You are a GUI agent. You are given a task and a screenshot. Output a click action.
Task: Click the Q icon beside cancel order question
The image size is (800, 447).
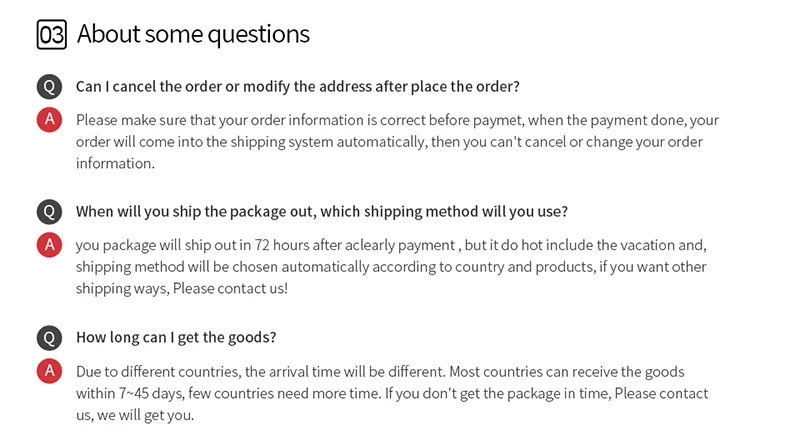click(x=49, y=86)
